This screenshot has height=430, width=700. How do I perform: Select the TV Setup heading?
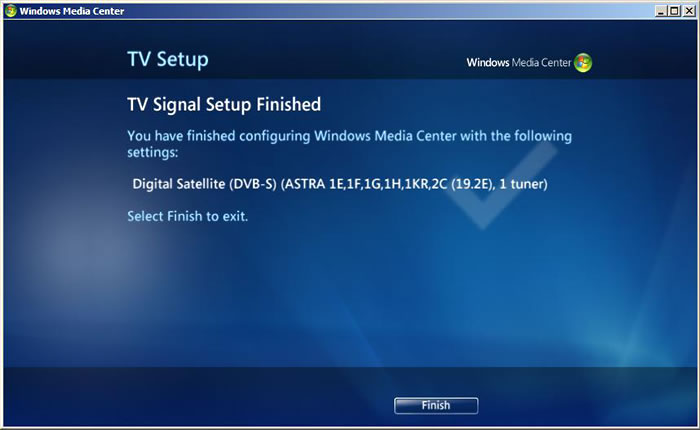pos(168,59)
